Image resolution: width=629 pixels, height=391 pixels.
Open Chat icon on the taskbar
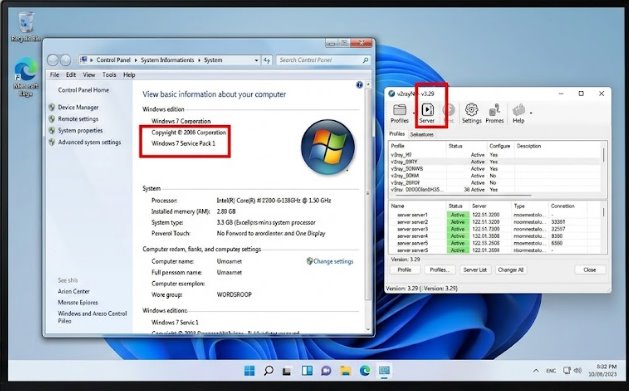pos(326,371)
